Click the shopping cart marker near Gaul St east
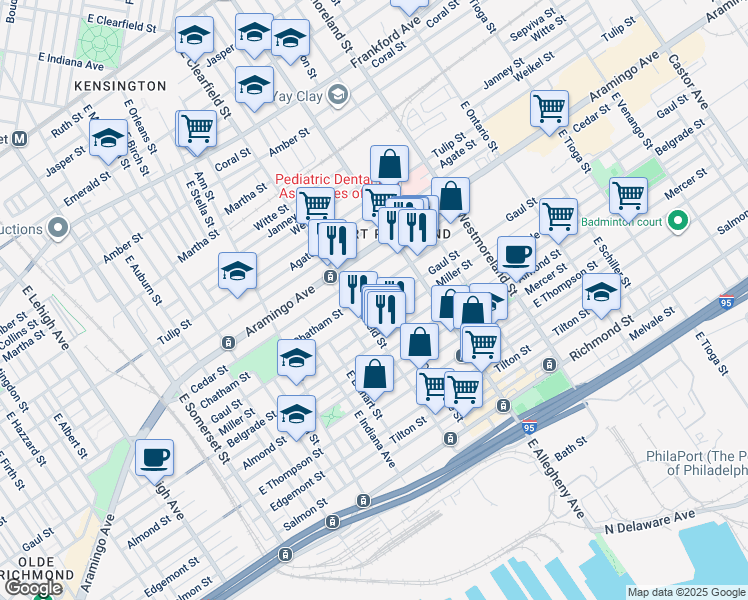748x600 pixels. (559, 218)
